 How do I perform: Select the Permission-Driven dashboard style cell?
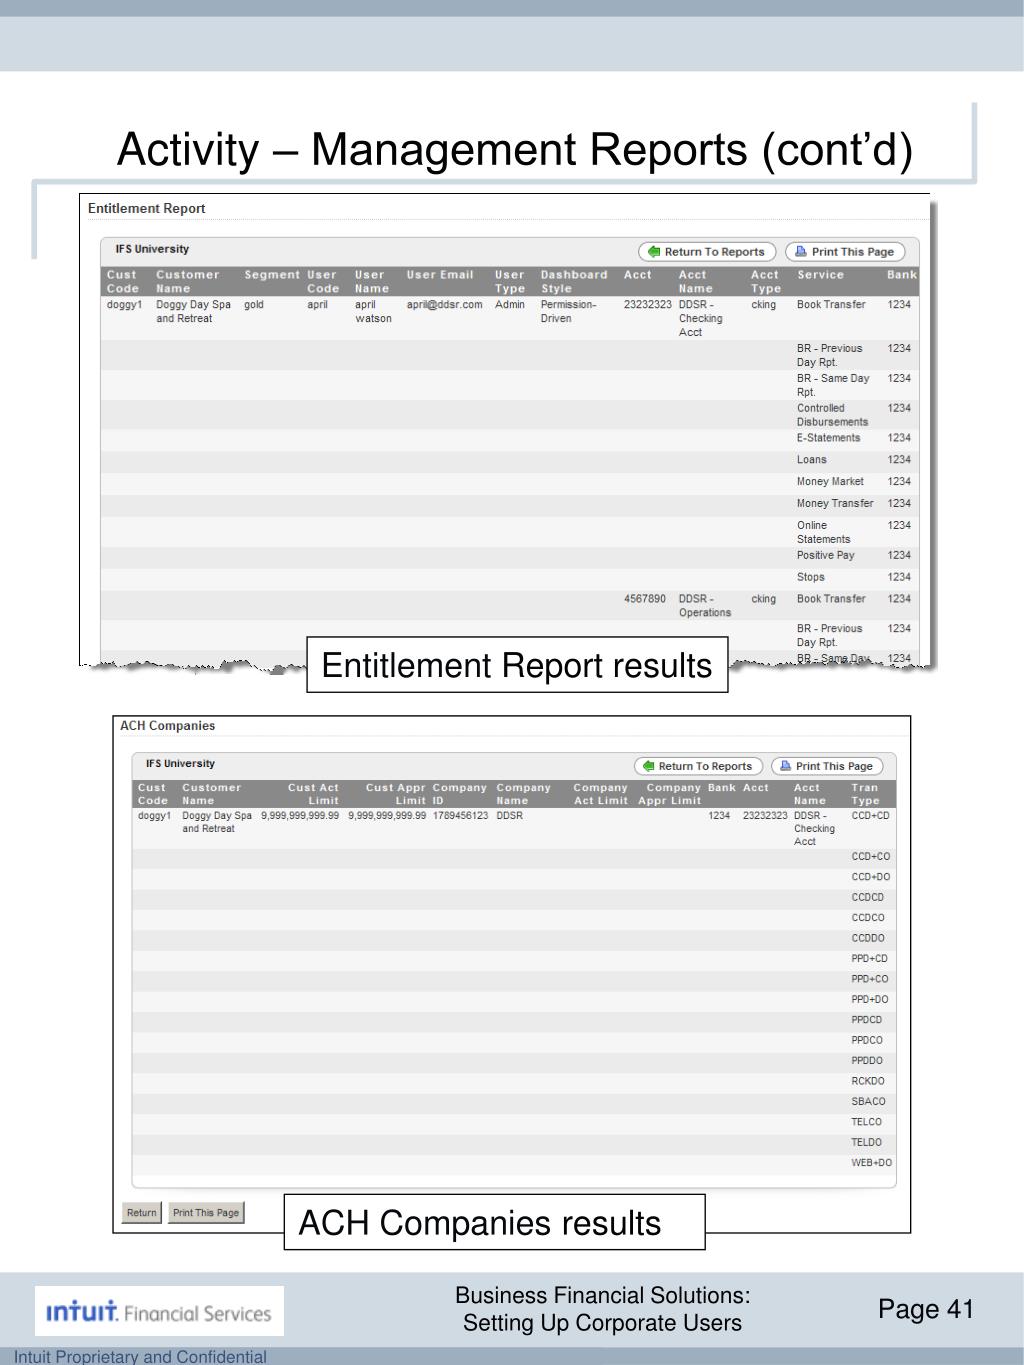[568, 312]
